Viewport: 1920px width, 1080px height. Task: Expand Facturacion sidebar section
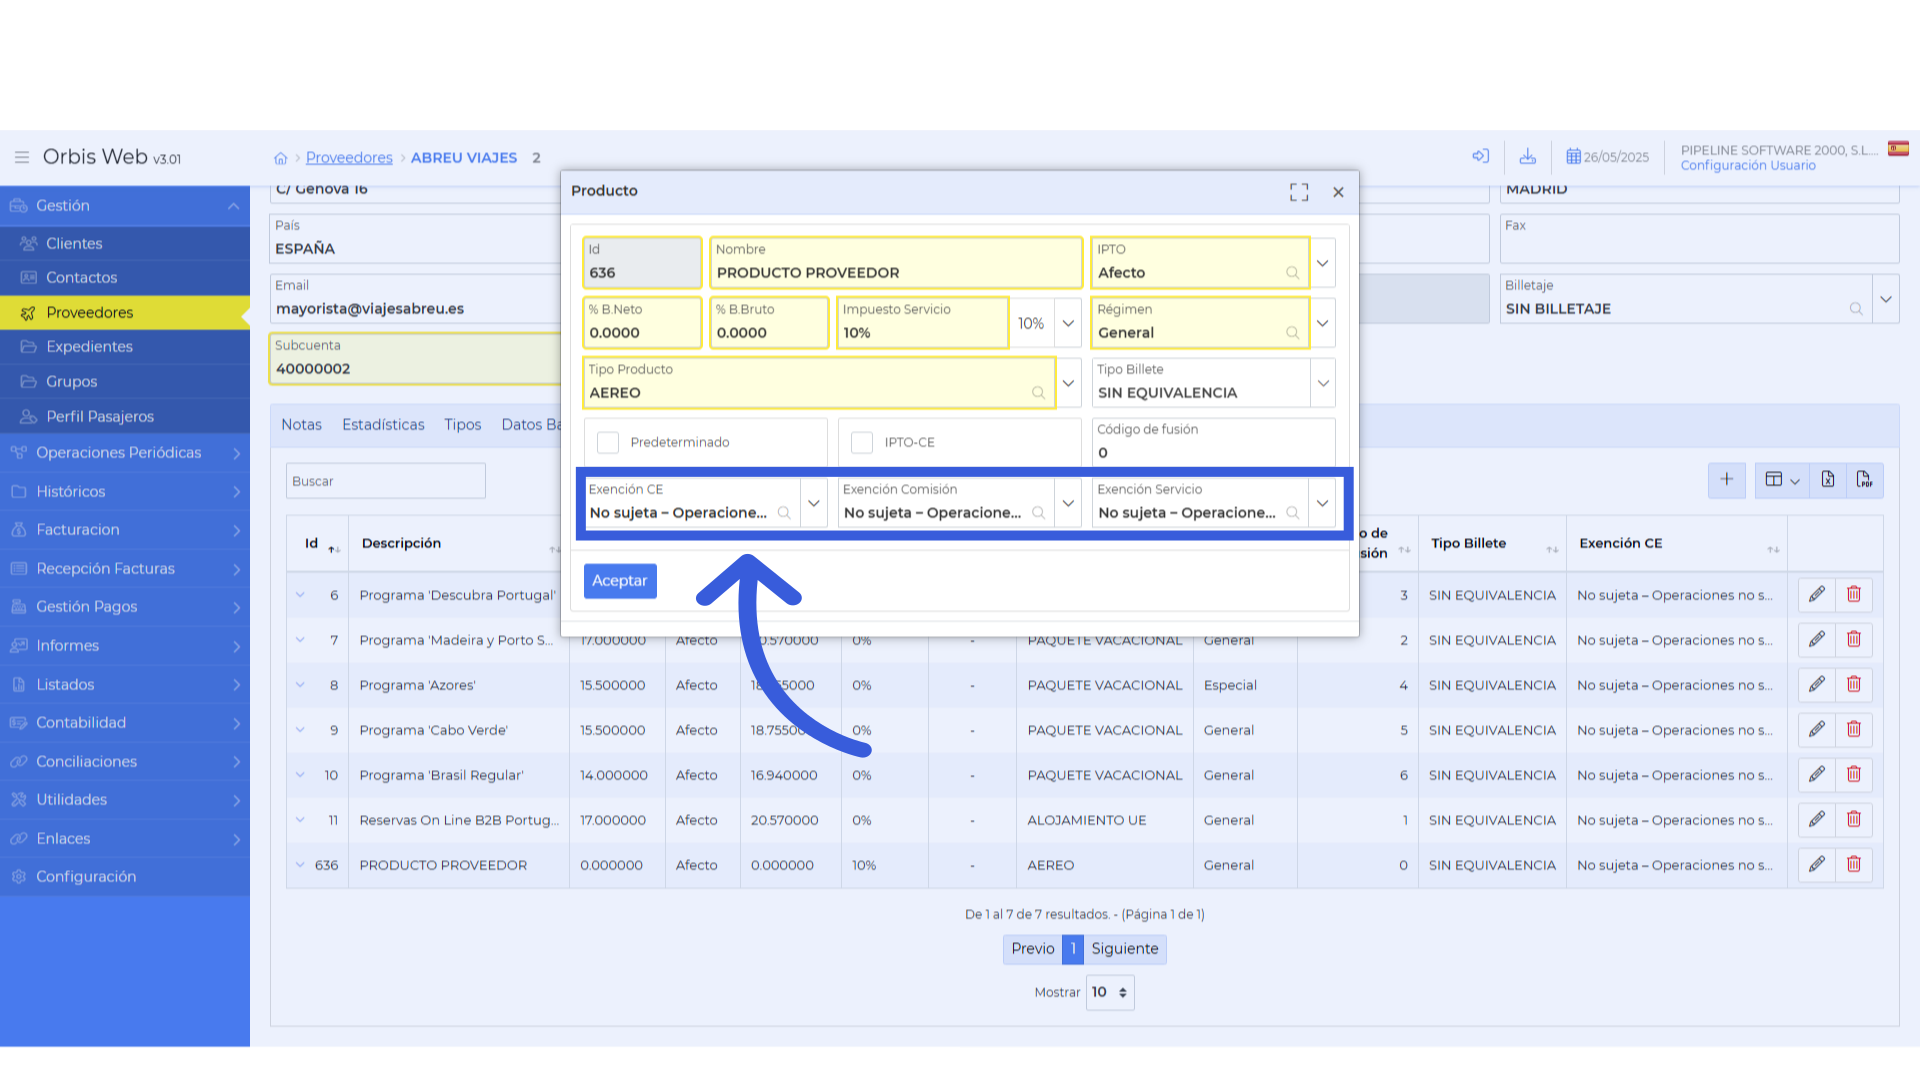coord(125,529)
